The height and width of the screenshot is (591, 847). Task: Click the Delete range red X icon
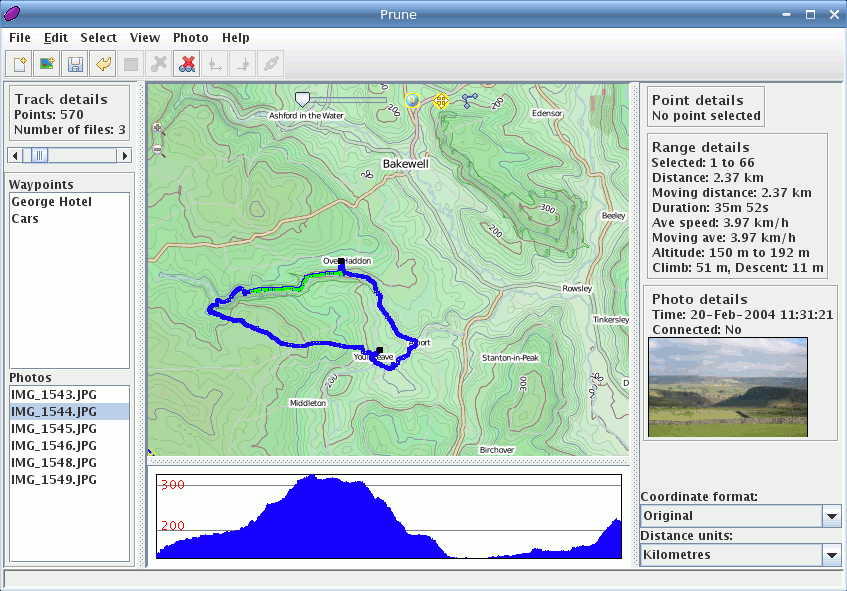click(x=186, y=65)
